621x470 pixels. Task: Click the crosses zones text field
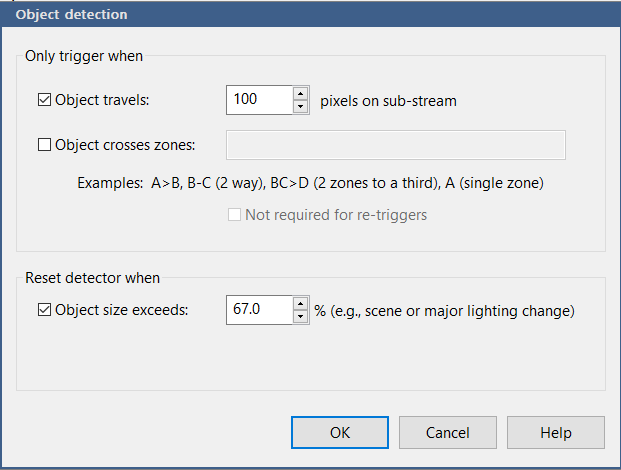click(x=396, y=145)
